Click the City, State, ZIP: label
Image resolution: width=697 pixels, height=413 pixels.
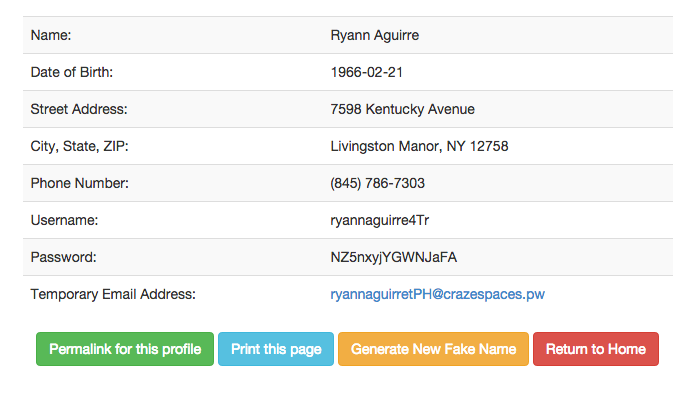tap(79, 146)
